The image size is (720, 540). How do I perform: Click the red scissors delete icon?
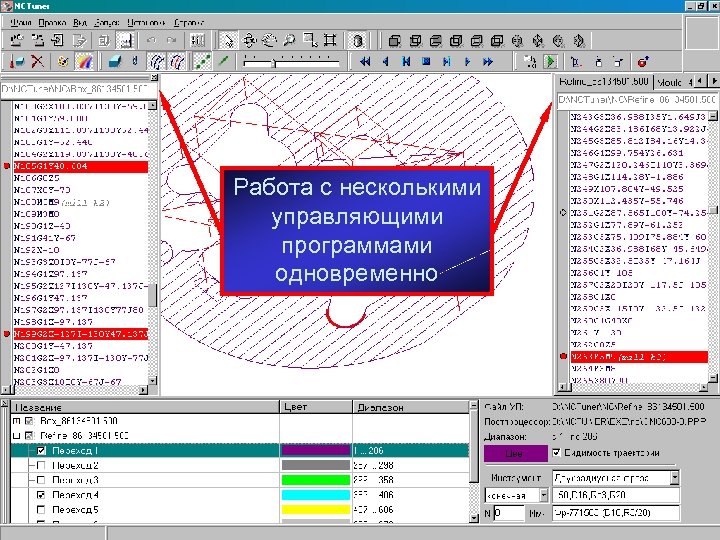pyautogui.click(x=38, y=61)
